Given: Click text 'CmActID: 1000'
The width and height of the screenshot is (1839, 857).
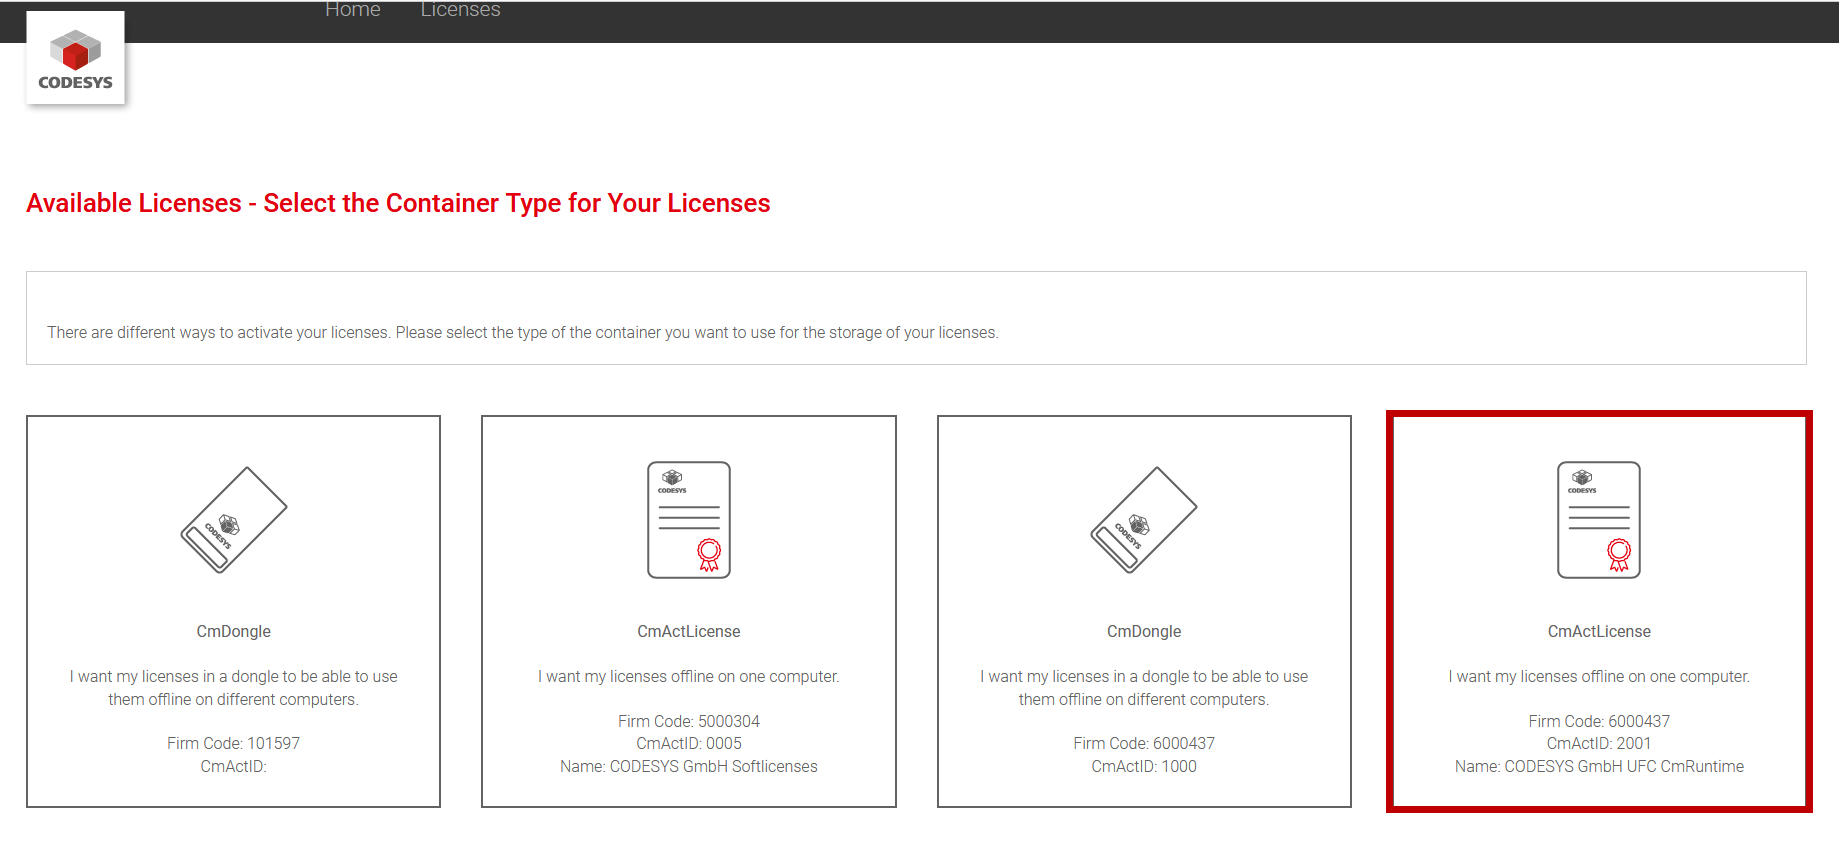Looking at the screenshot, I should coord(1144,766).
